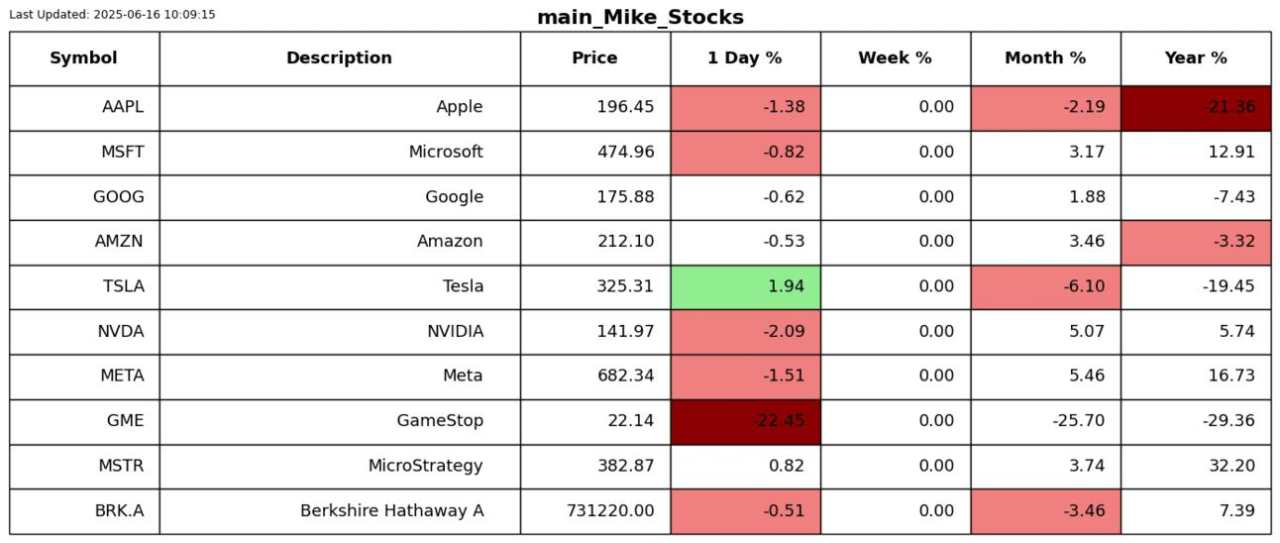The image size is (1280, 543).
Task: Click the Last Updated timestamp
Action: [x=112, y=15]
